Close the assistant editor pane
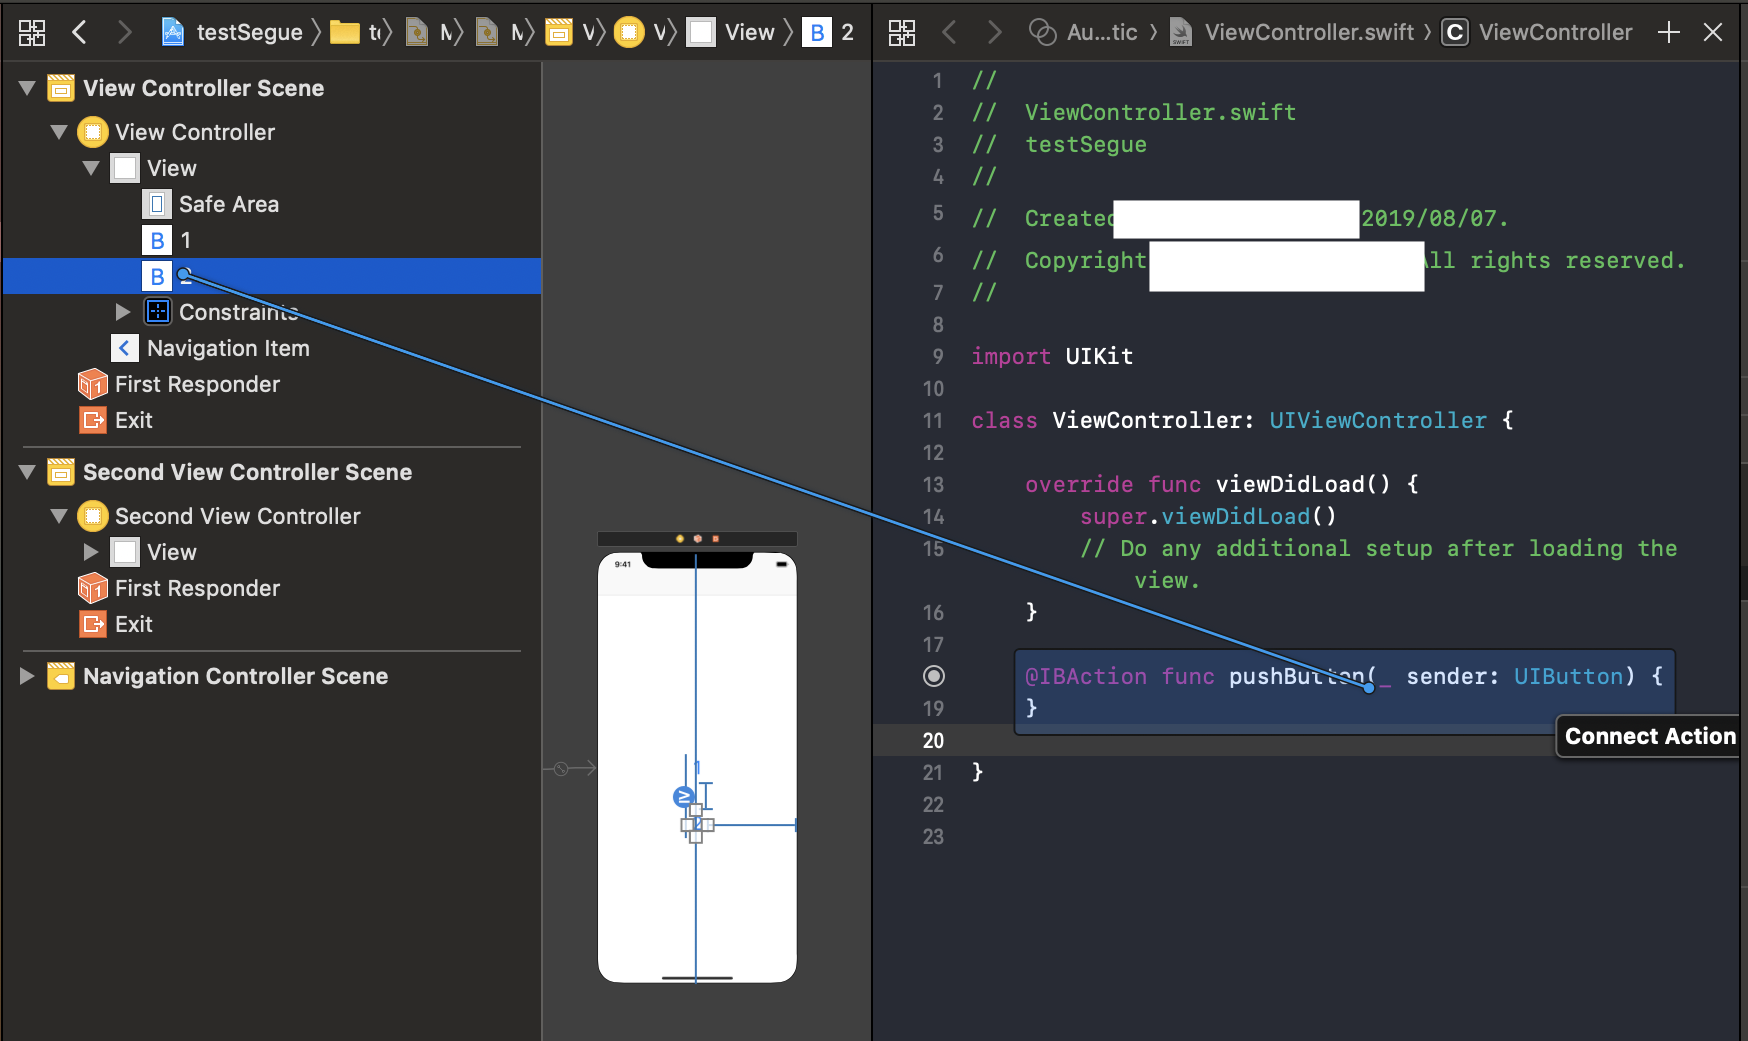 (x=1713, y=33)
